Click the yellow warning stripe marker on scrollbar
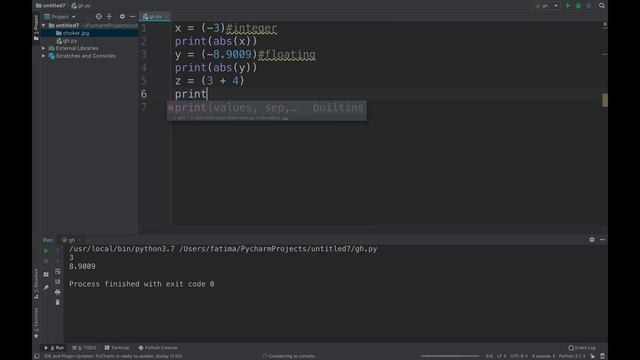This screenshot has height=360, width=640. [605, 100]
